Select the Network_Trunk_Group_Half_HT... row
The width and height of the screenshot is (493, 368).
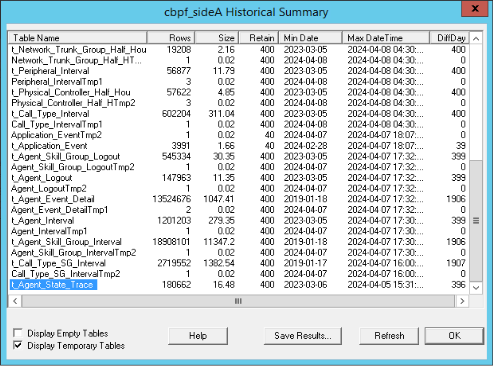[x=239, y=60]
